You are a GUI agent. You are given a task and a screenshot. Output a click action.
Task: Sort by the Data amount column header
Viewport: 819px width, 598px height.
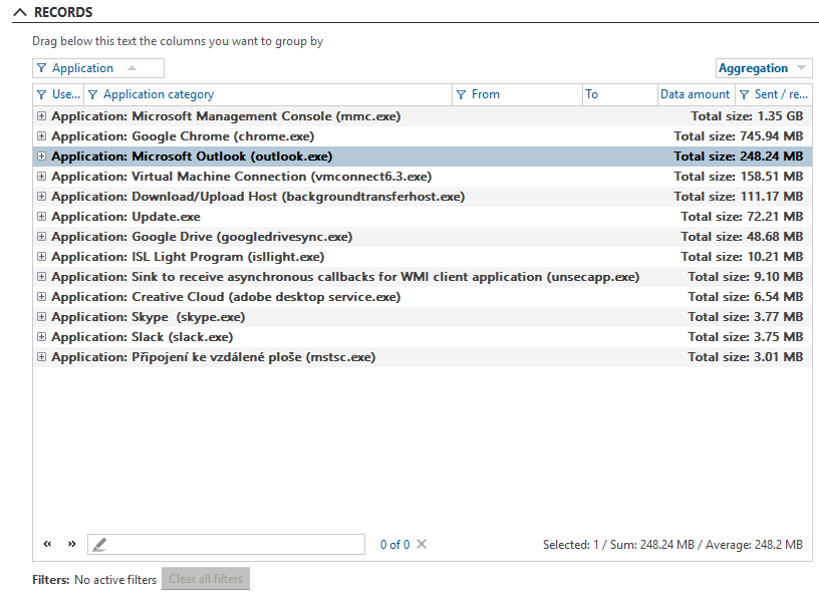(695, 95)
